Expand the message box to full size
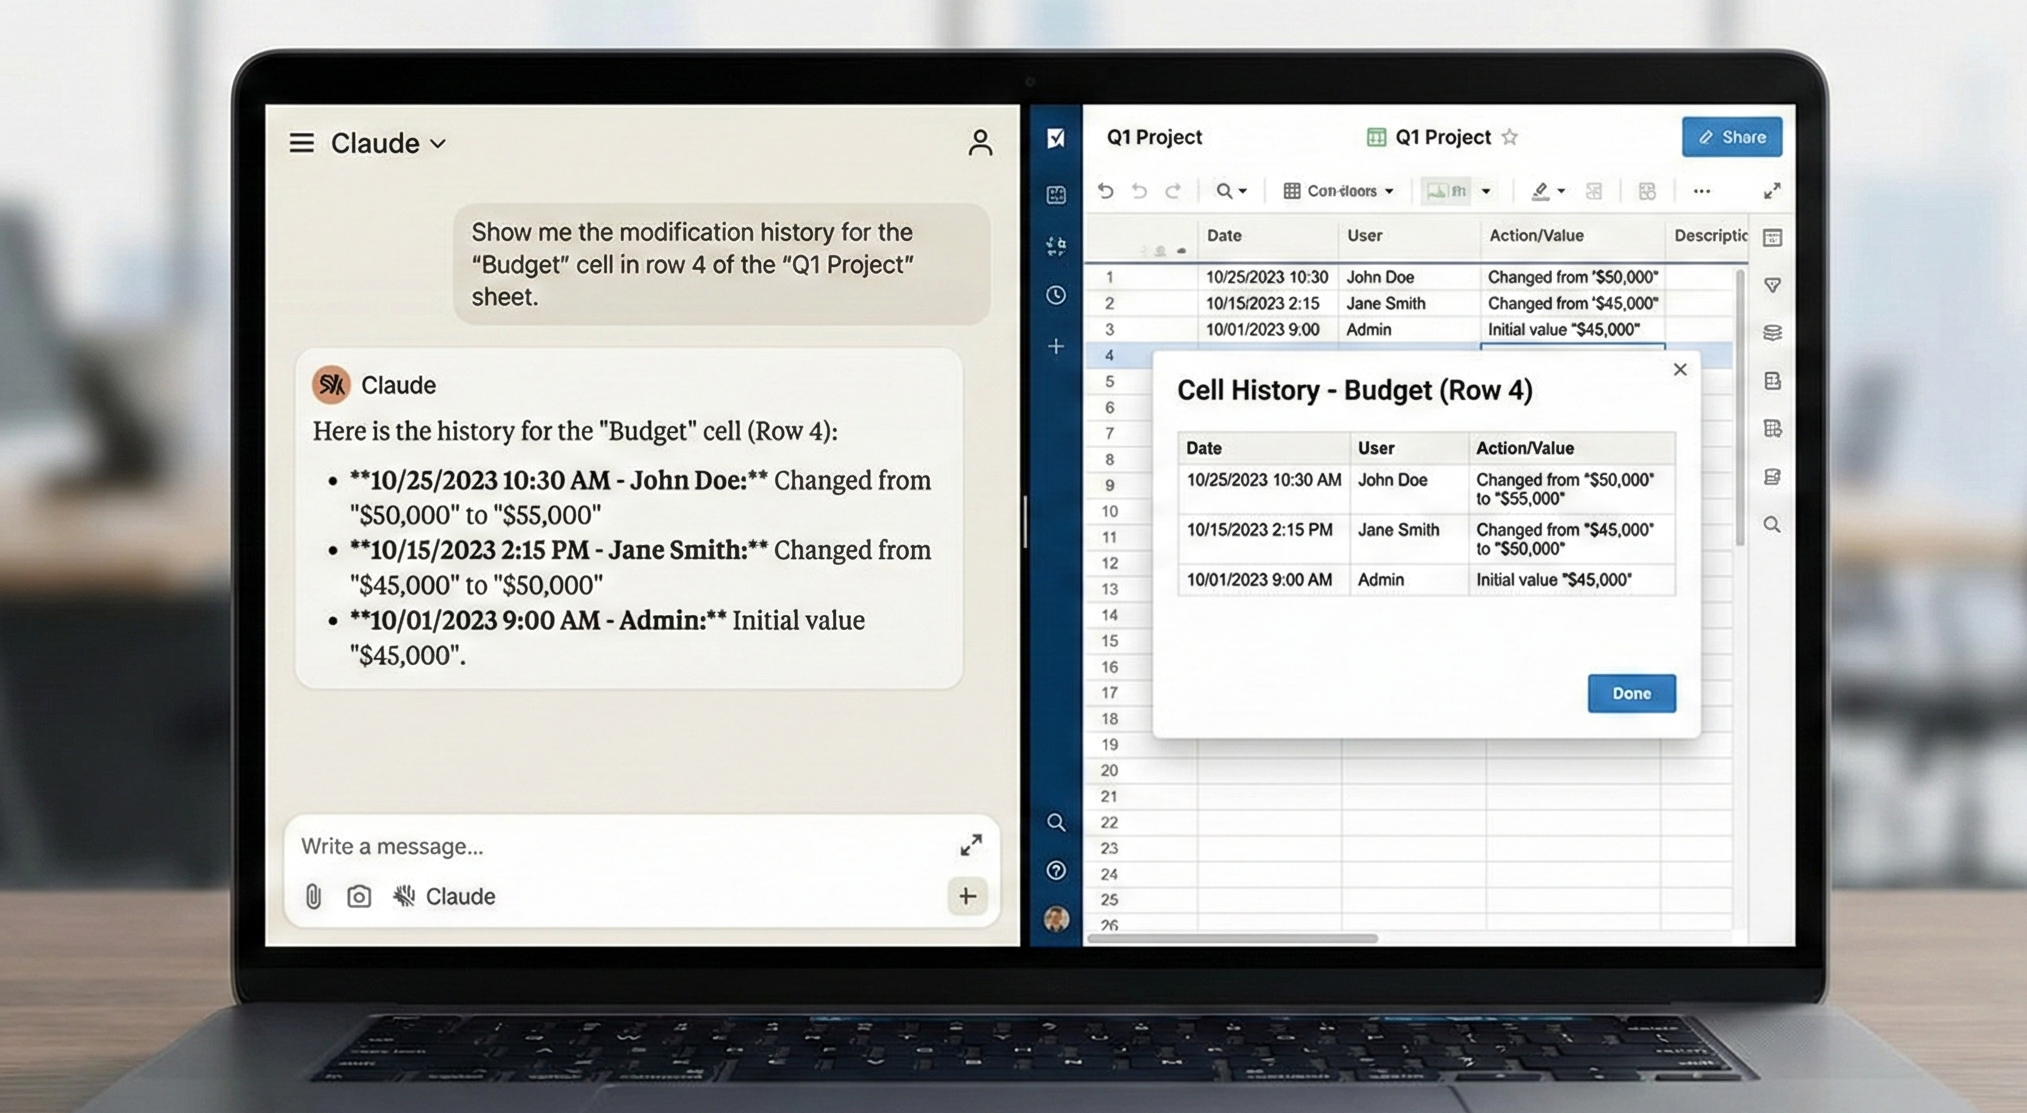The width and height of the screenshot is (2027, 1113). 970,845
